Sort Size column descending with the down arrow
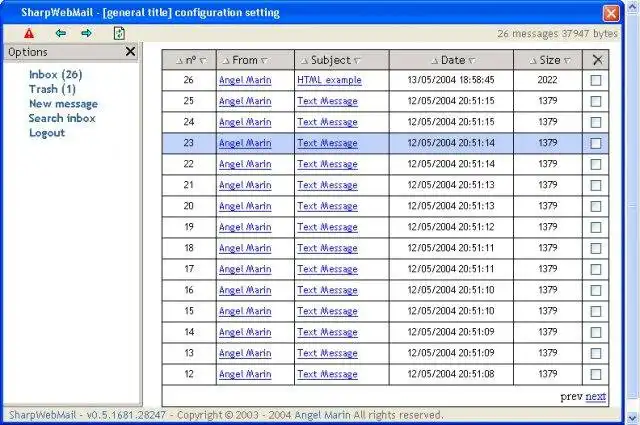The image size is (640, 425). [567, 61]
